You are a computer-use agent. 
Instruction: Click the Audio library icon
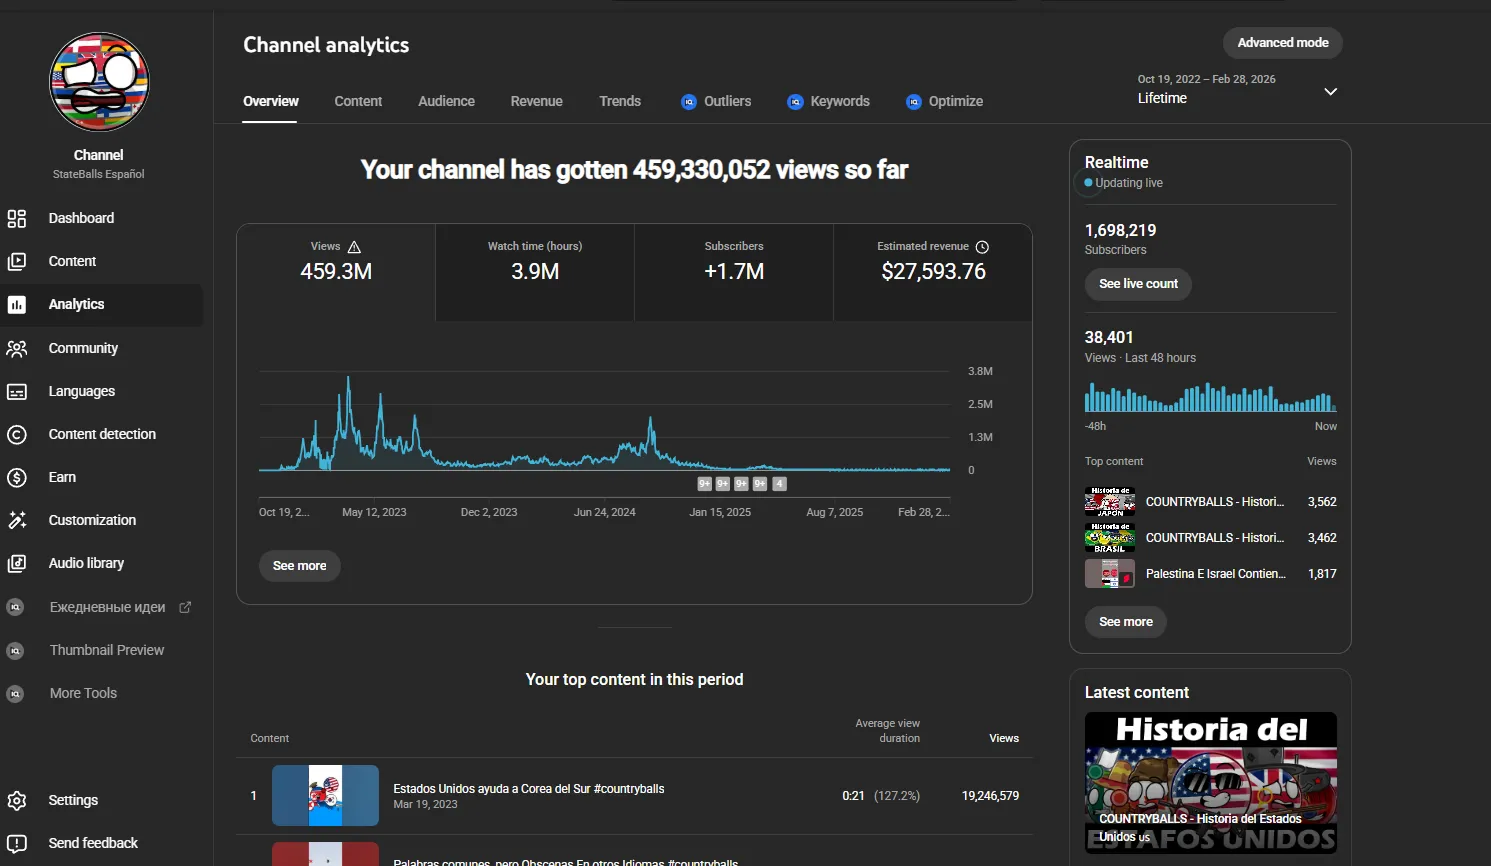click(x=17, y=563)
